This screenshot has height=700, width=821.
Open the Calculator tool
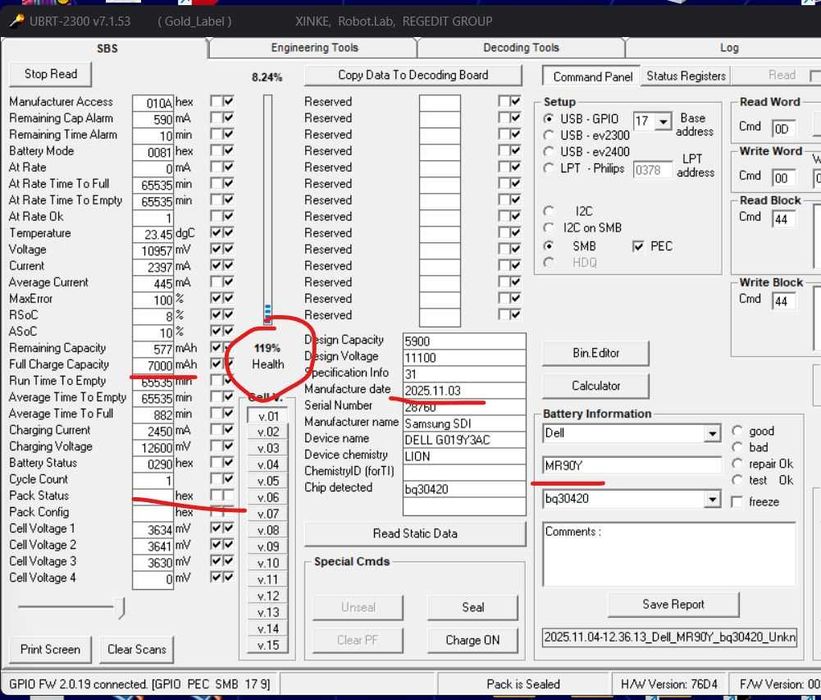(x=595, y=386)
